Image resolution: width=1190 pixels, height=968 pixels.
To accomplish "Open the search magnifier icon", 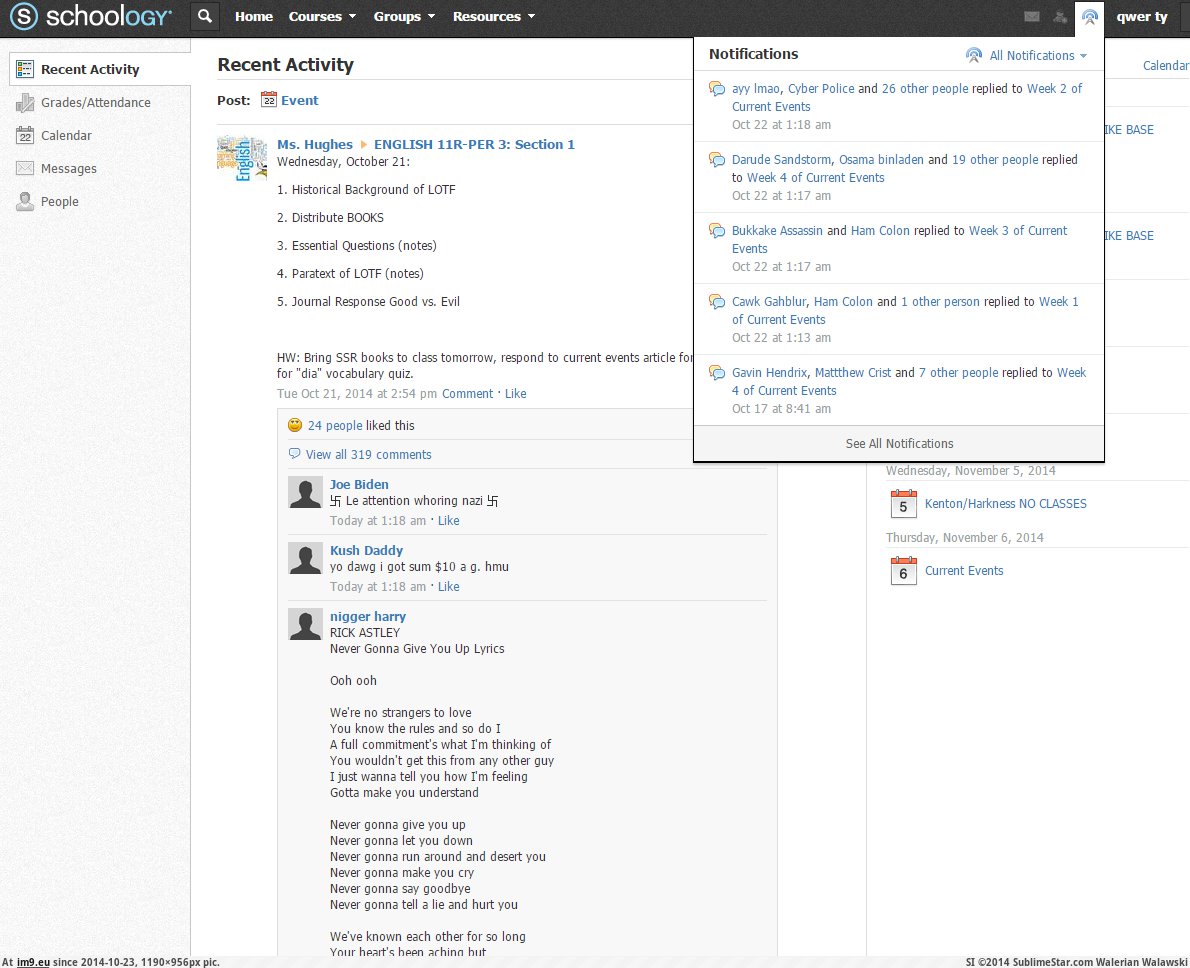I will tap(205, 16).
